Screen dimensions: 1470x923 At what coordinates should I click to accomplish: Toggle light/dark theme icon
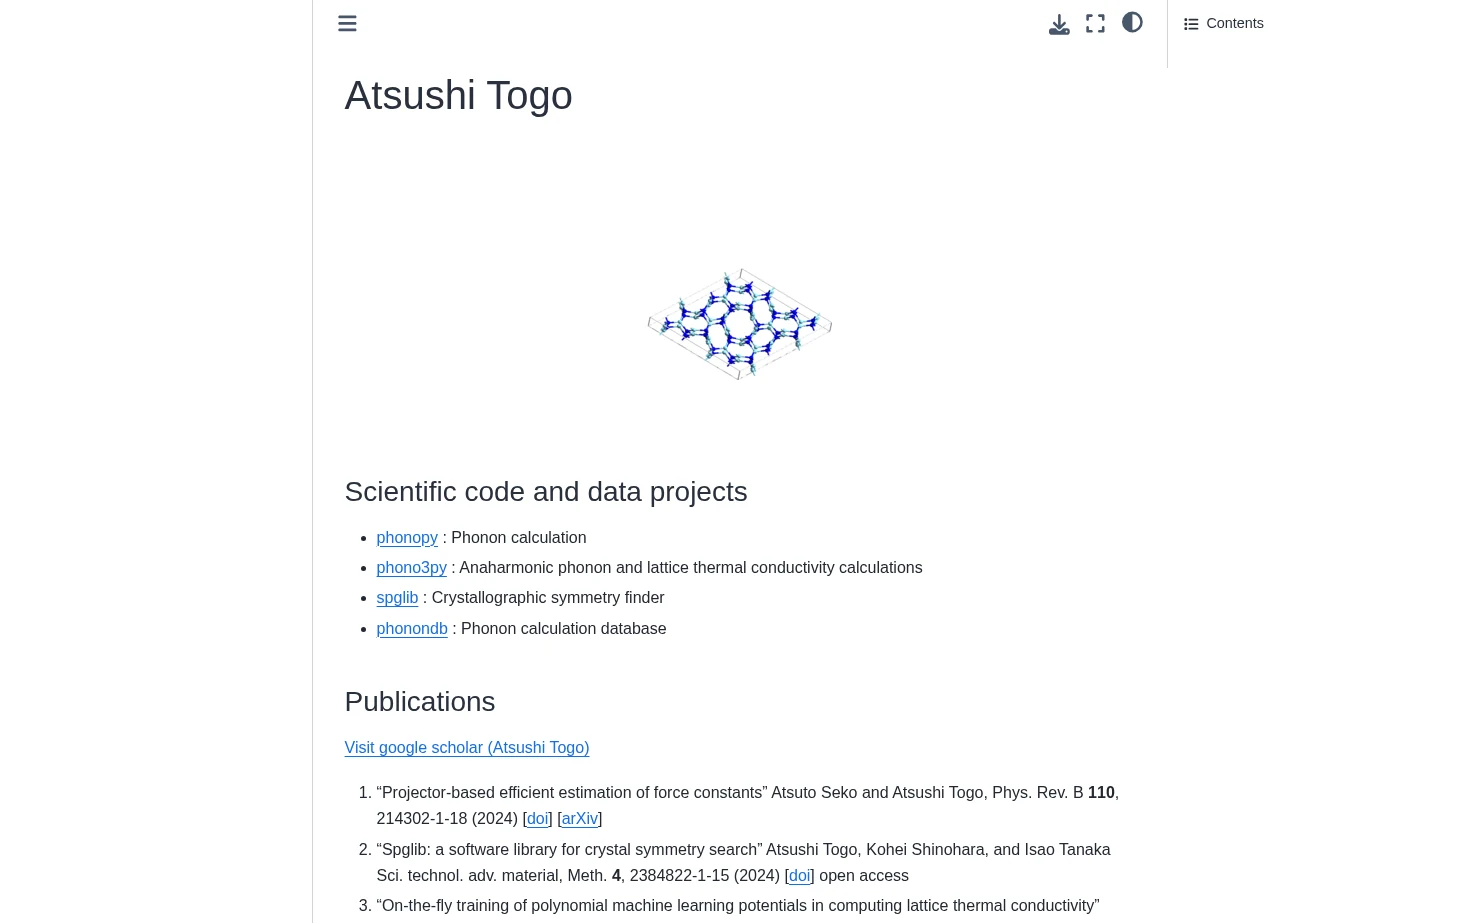pyautogui.click(x=1132, y=22)
